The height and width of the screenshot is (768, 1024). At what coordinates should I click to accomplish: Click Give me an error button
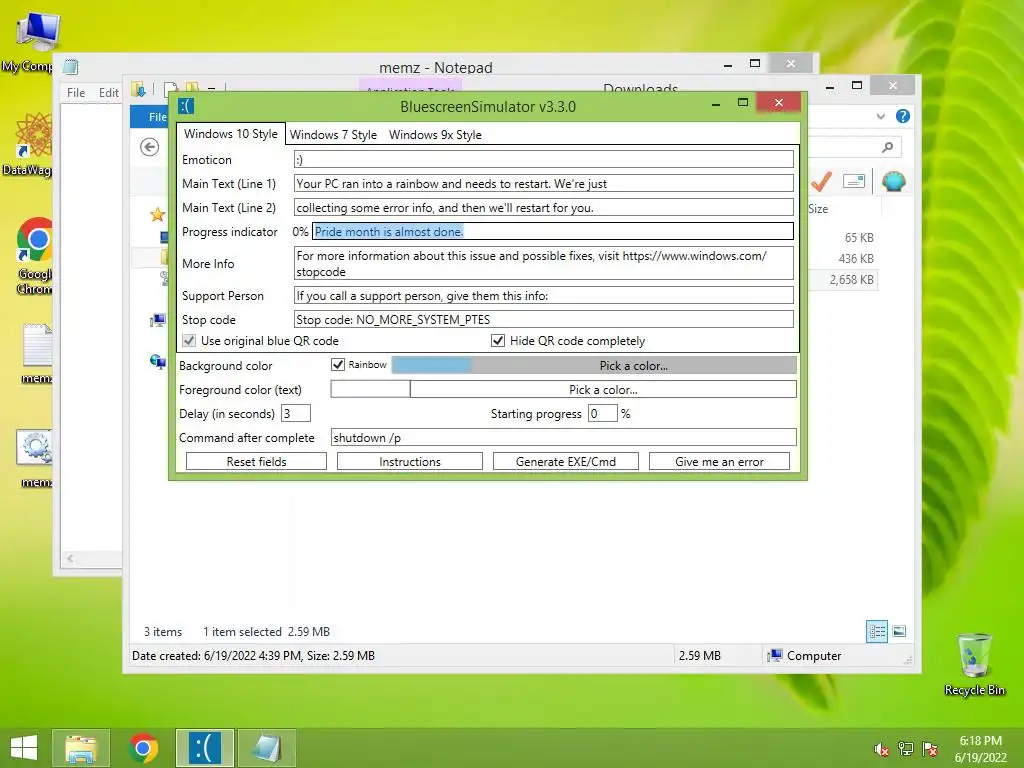tap(719, 462)
